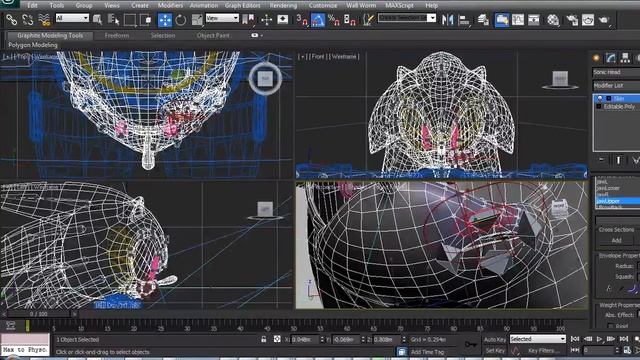
Task: Toggle the 3D Snaps button
Action: pos(302,20)
